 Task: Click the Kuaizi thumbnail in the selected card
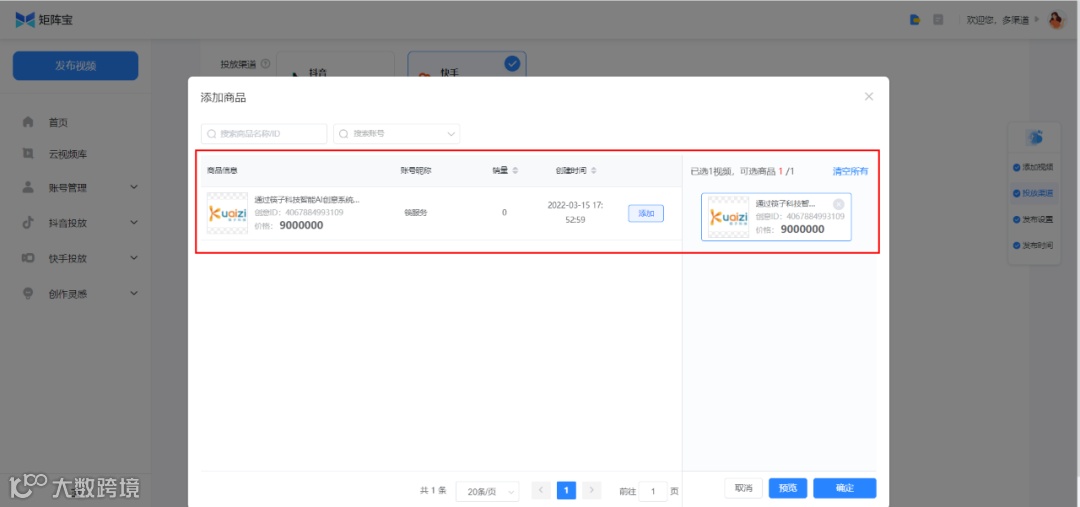[728, 217]
